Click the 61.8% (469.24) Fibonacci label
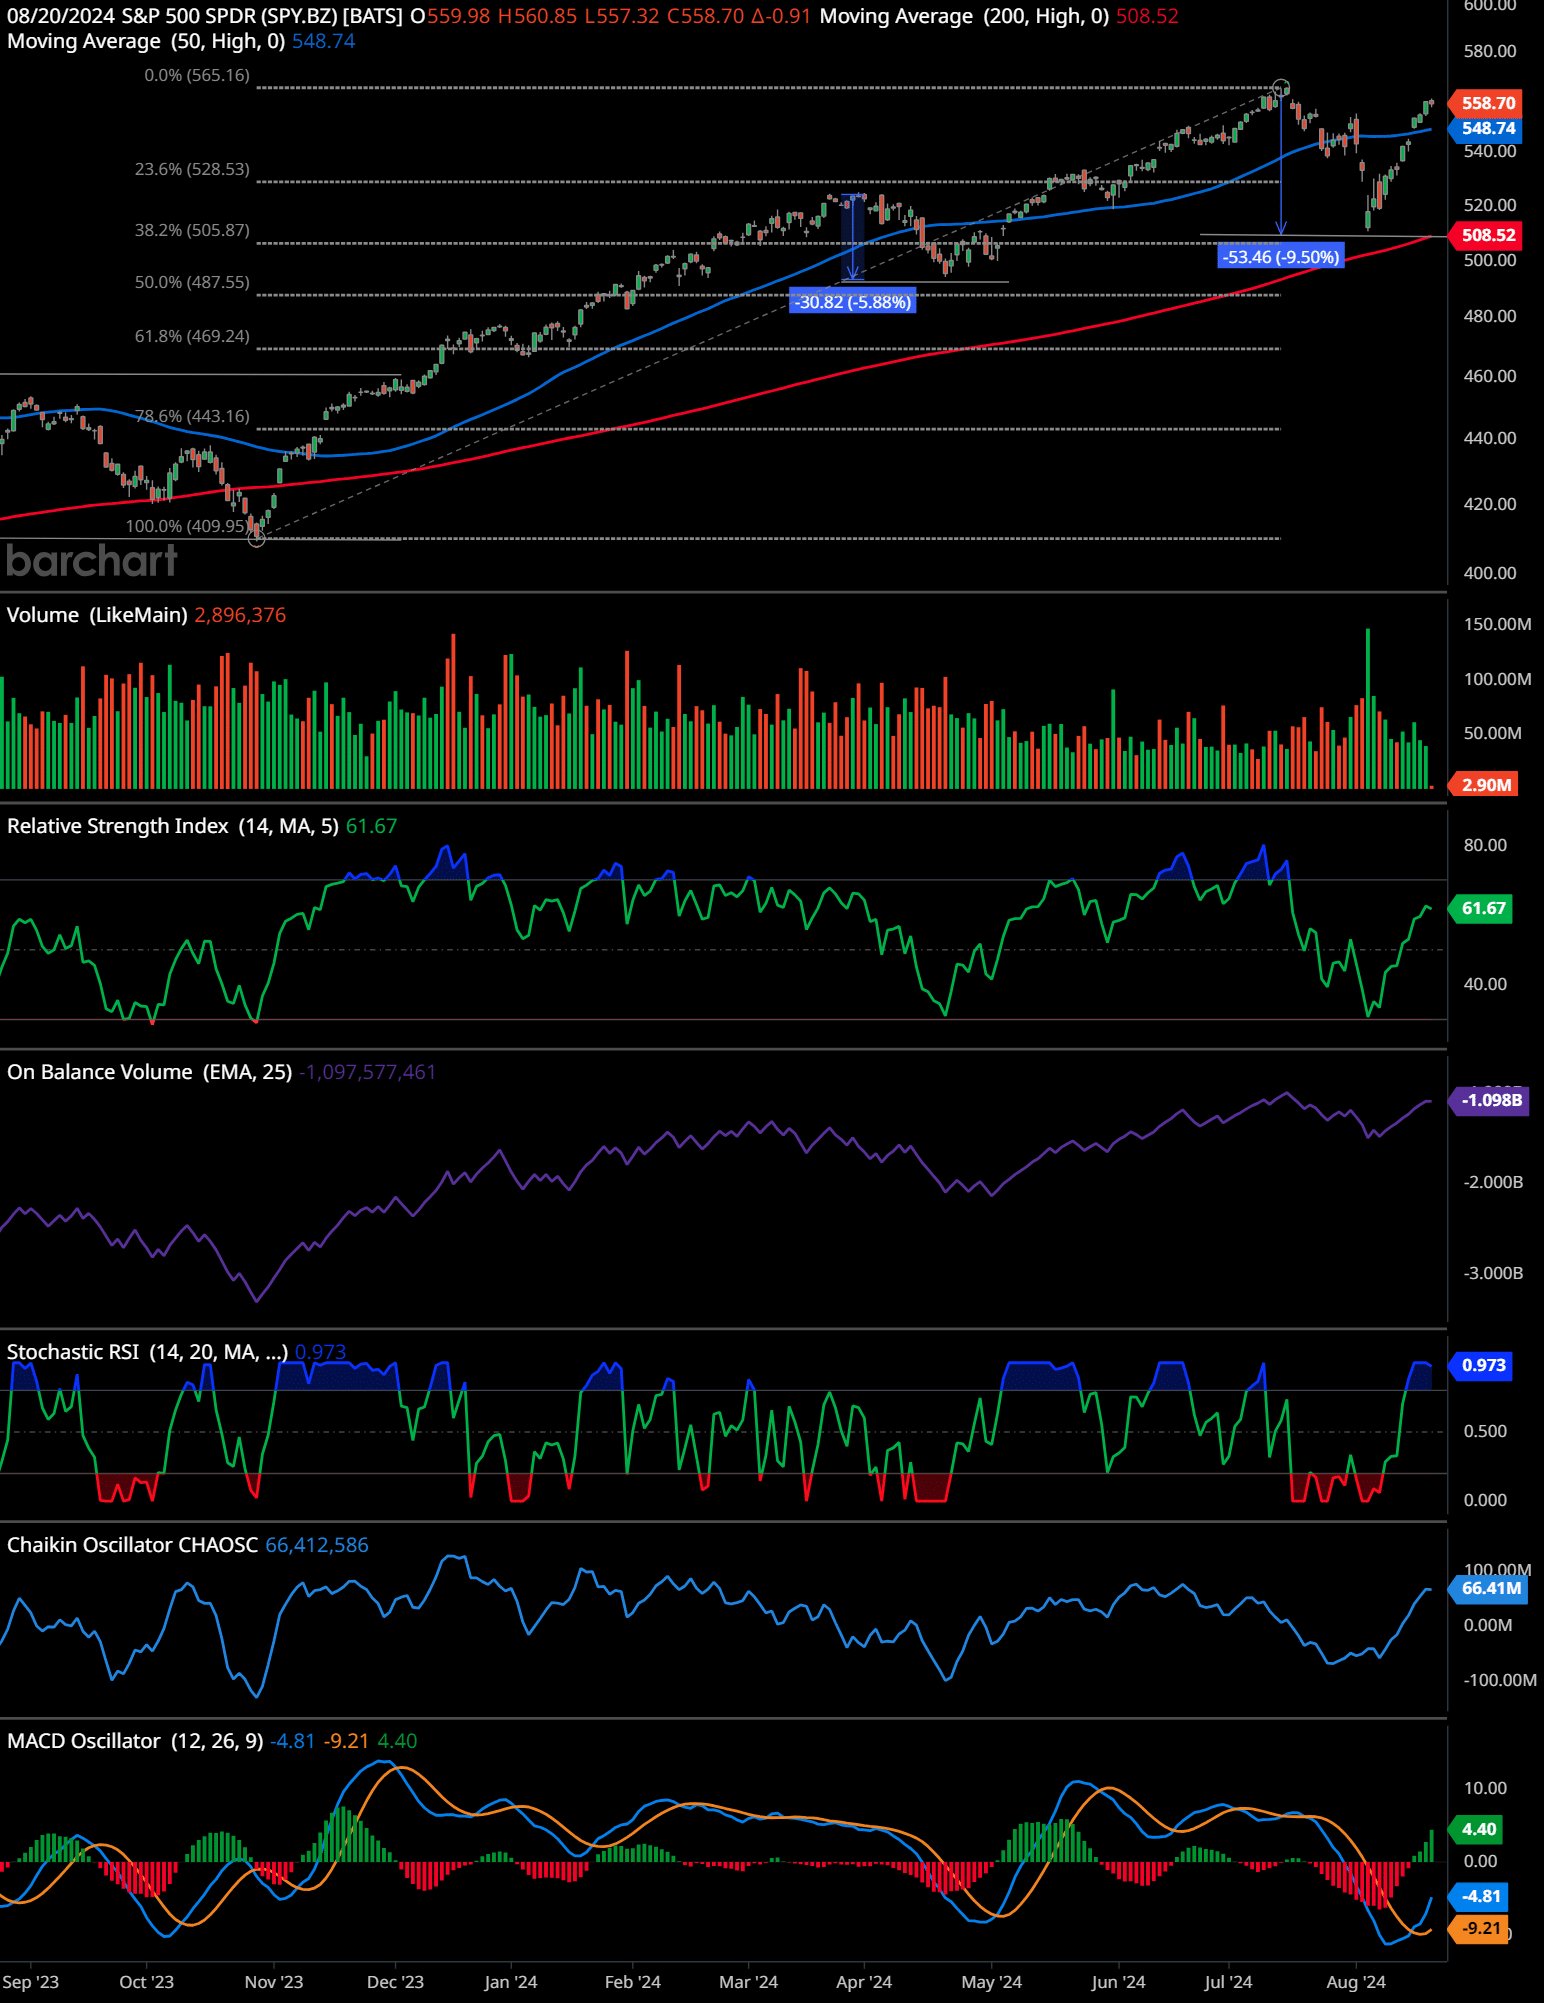The width and height of the screenshot is (1544, 2003). [x=192, y=336]
